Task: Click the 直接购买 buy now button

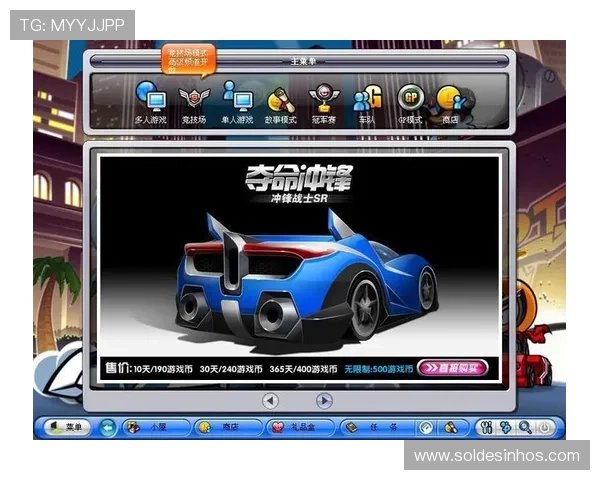Action: pyautogui.click(x=453, y=368)
